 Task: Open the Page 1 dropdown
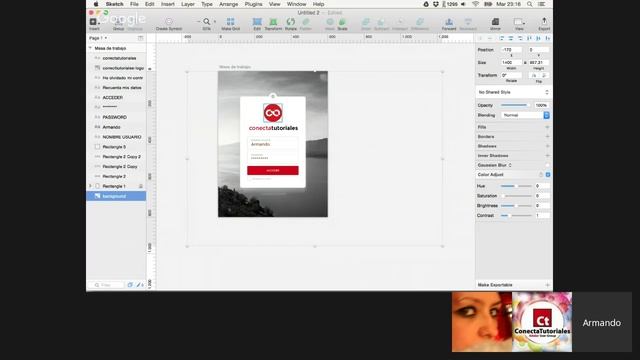98,38
